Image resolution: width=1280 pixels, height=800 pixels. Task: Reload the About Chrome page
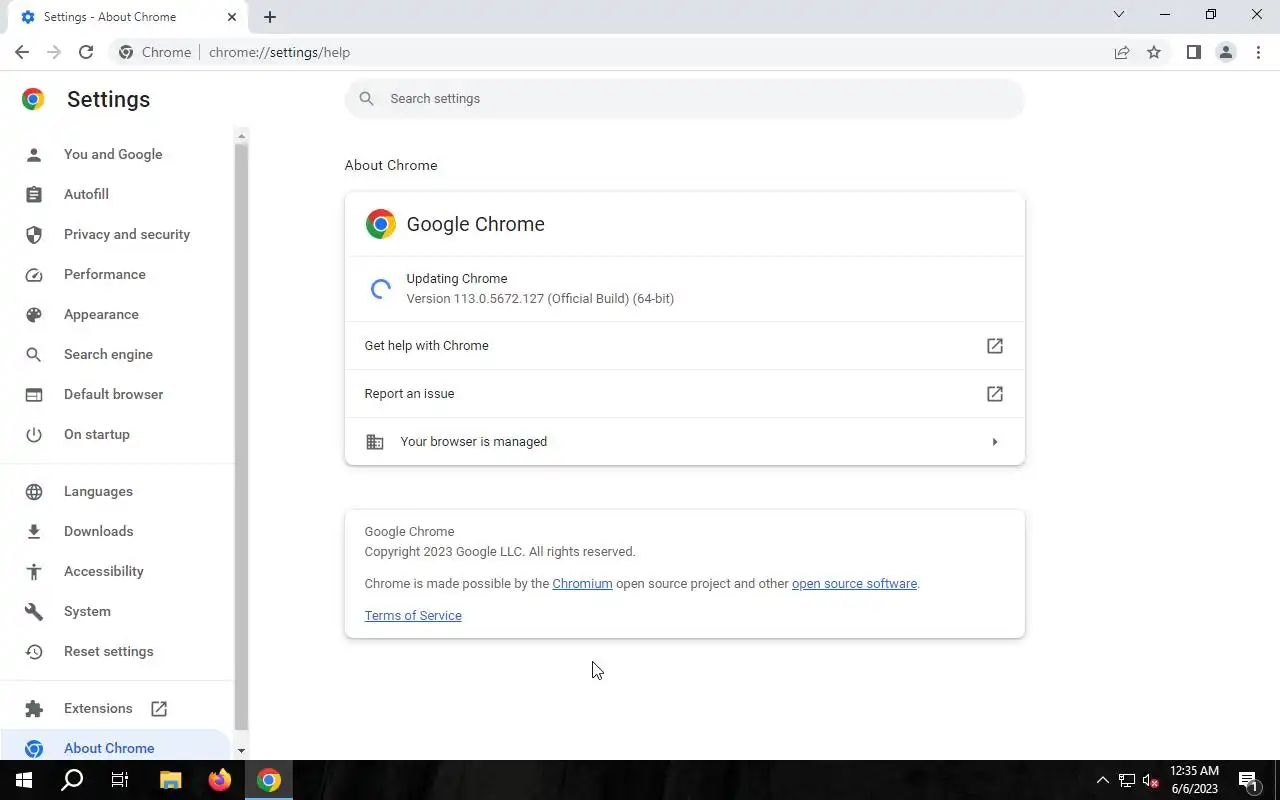pos(86,52)
